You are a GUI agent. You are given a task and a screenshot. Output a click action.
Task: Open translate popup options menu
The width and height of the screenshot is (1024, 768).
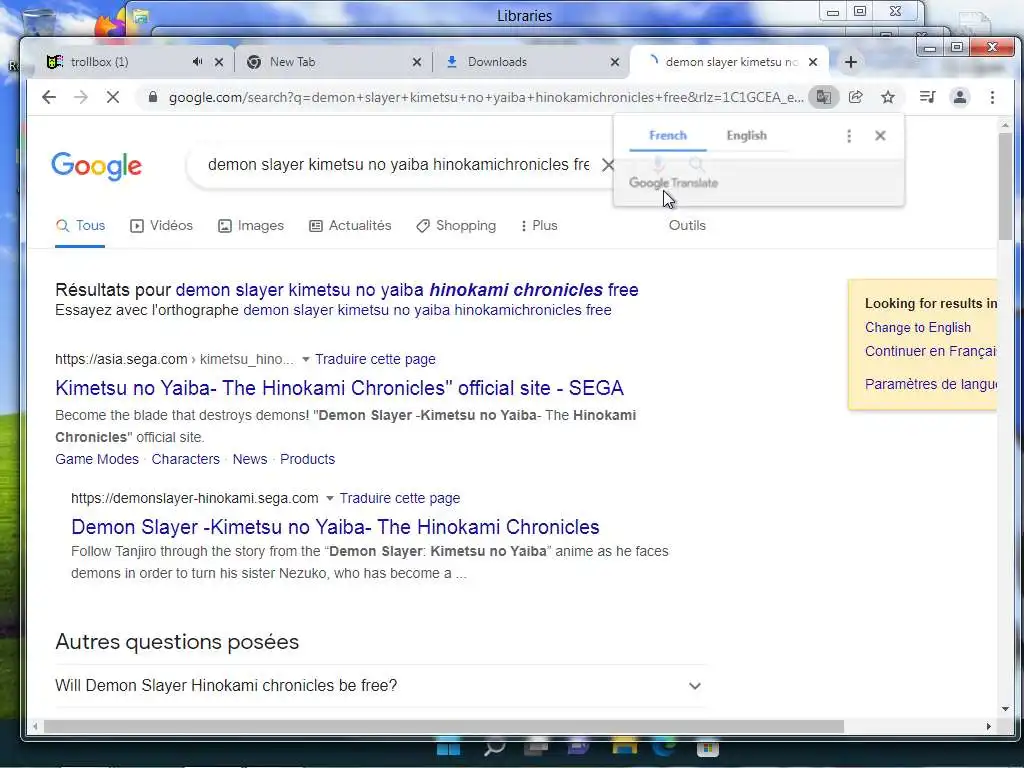pos(848,136)
